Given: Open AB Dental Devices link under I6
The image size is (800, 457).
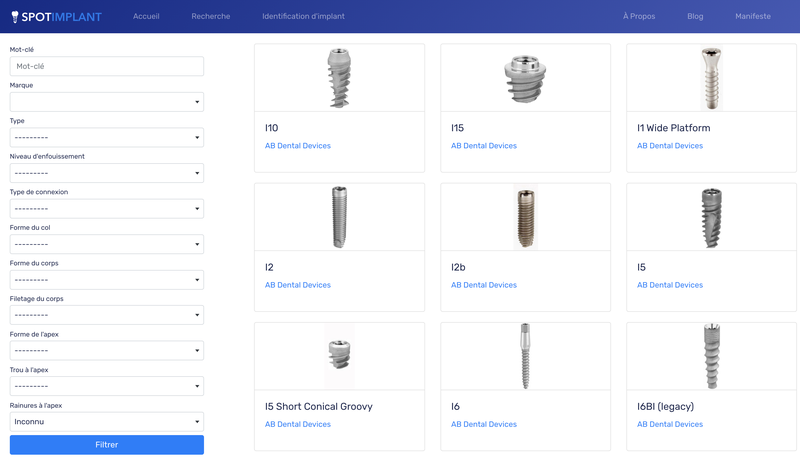Looking at the screenshot, I should 484,424.
